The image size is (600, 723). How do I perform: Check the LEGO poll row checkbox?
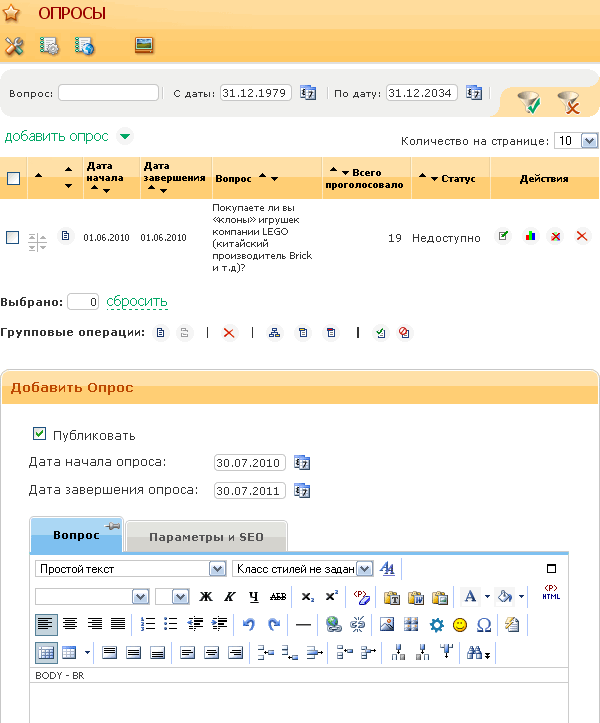13,237
